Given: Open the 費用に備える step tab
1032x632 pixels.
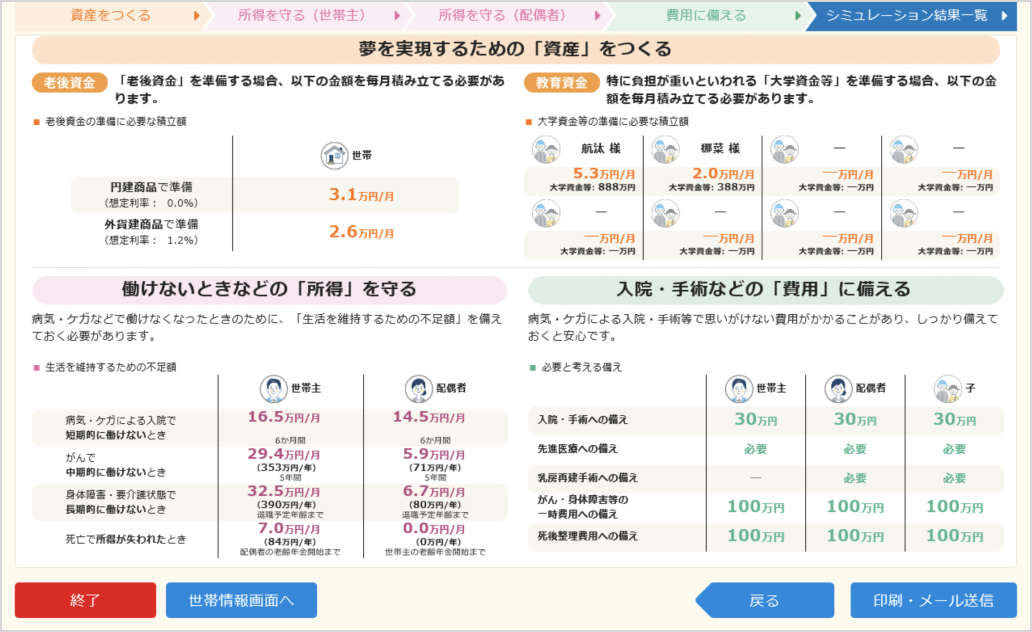Looking at the screenshot, I should [709, 15].
